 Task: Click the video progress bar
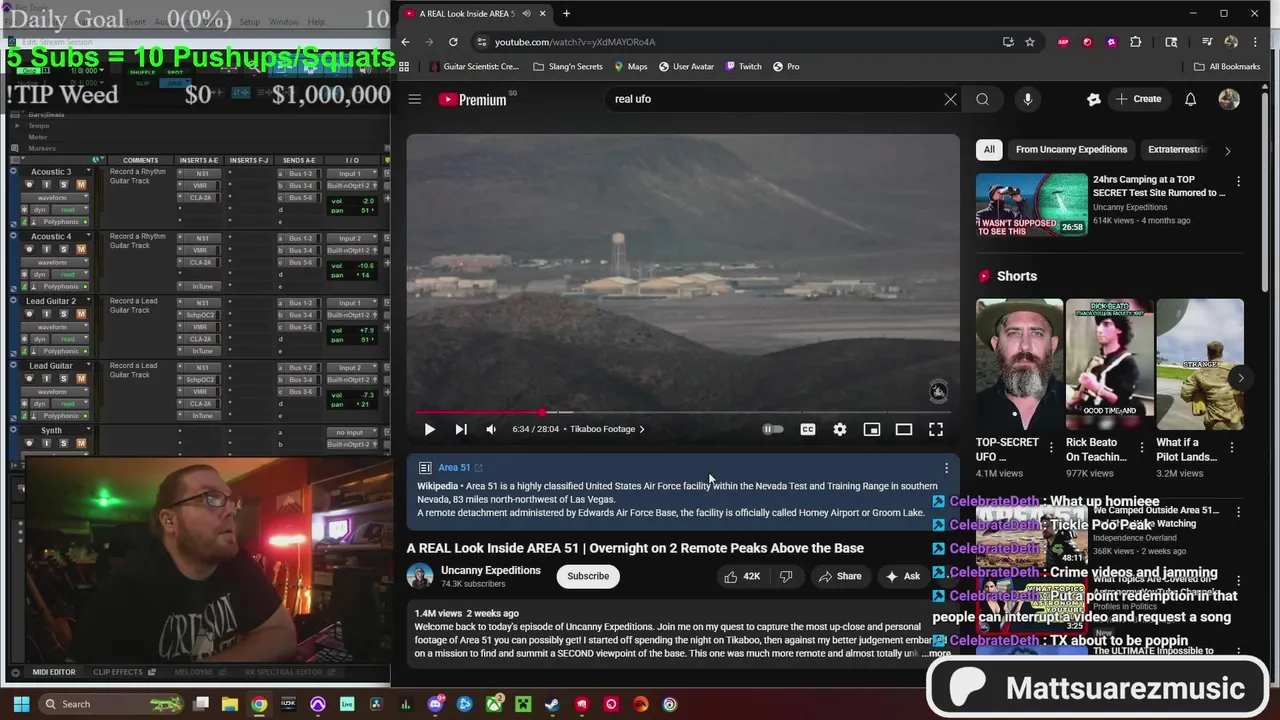(682, 412)
